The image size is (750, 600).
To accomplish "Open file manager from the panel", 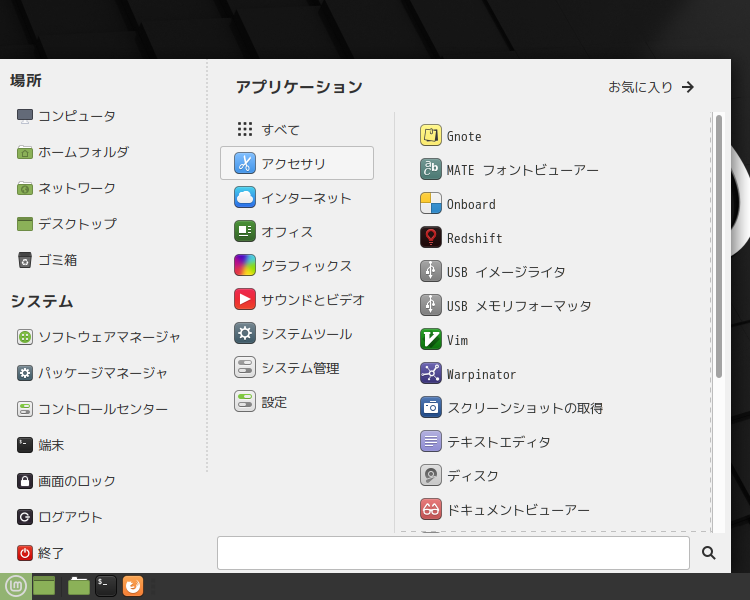I will 78,586.
